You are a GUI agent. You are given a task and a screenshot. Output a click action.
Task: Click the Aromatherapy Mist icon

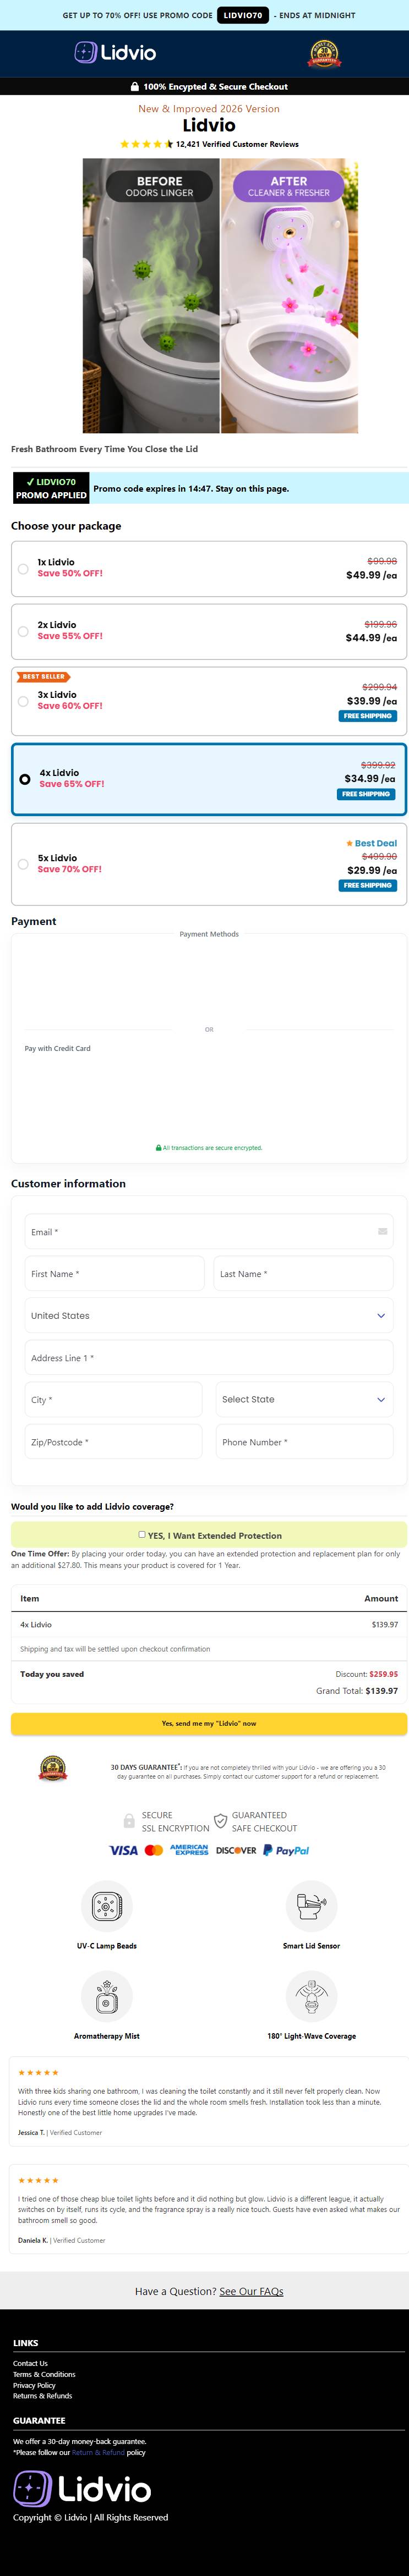point(107,1997)
